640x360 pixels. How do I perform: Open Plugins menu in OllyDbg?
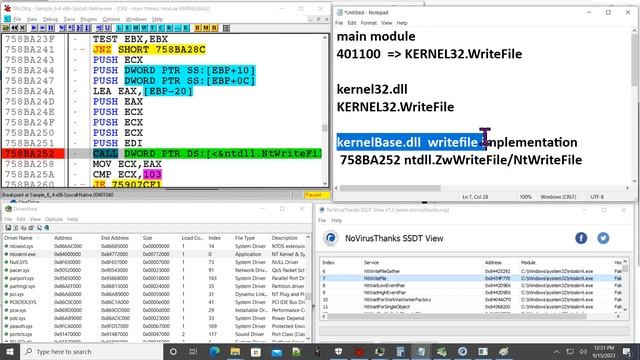89,19
